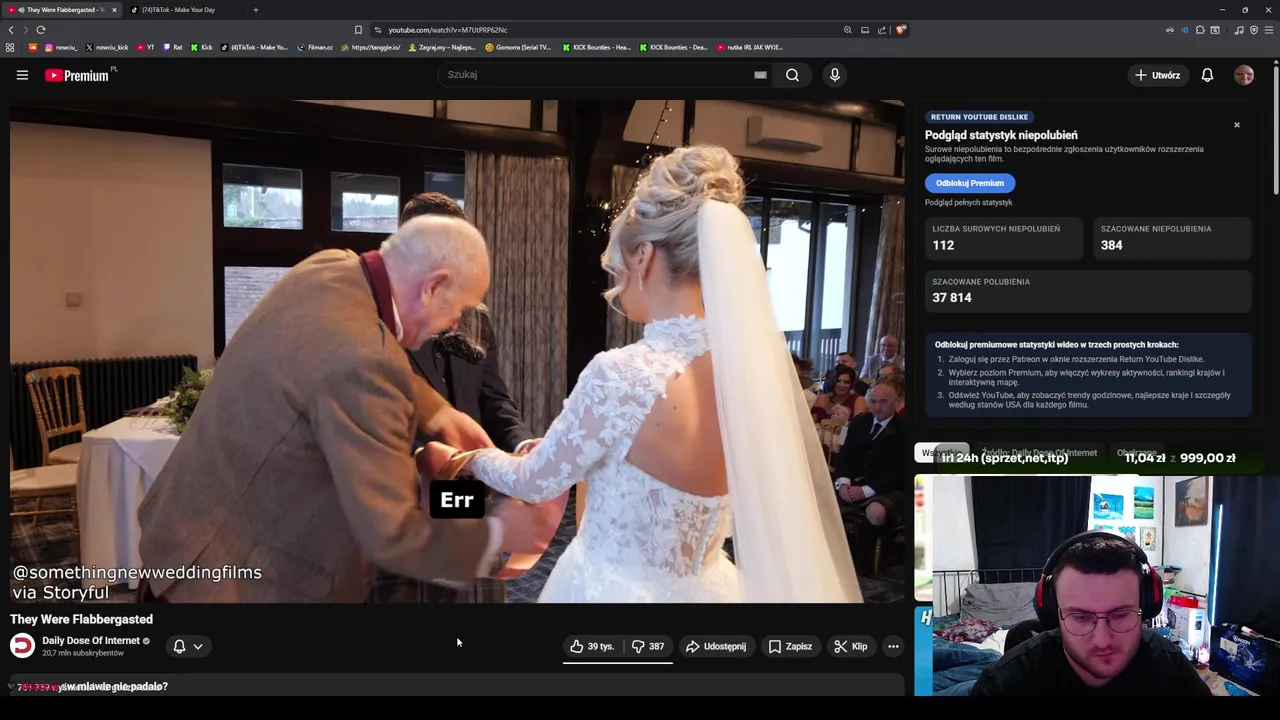Image resolution: width=1280 pixels, height=720 pixels.
Task: Bookmark this page via address bar icon
Action: click(358, 30)
